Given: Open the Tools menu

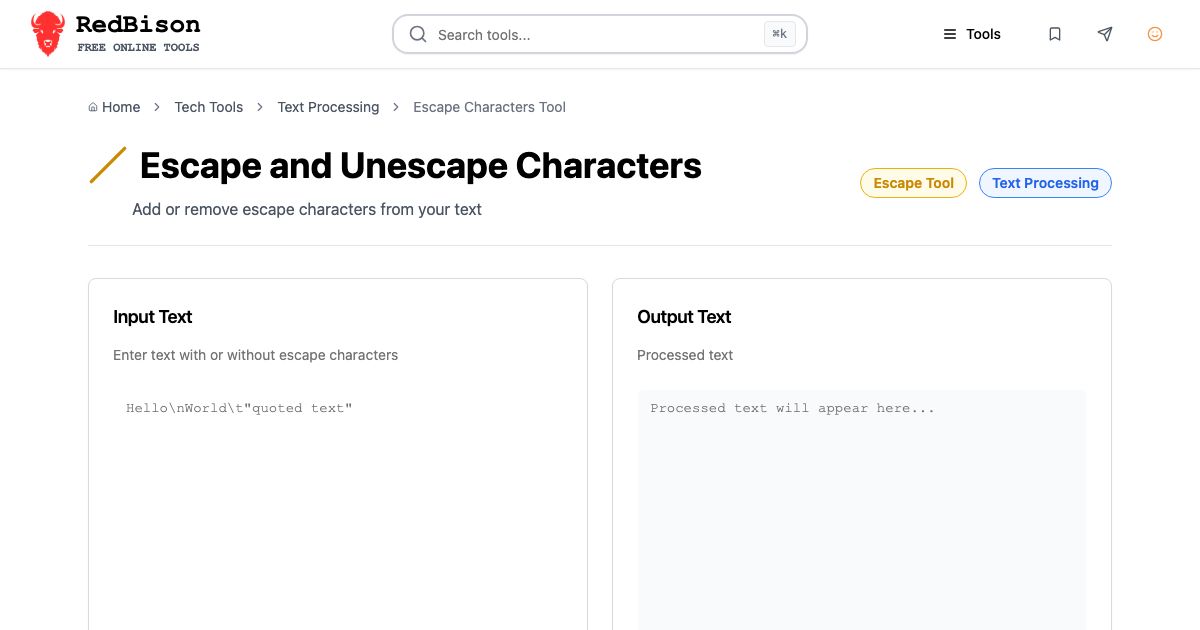Looking at the screenshot, I should click(x=972, y=34).
